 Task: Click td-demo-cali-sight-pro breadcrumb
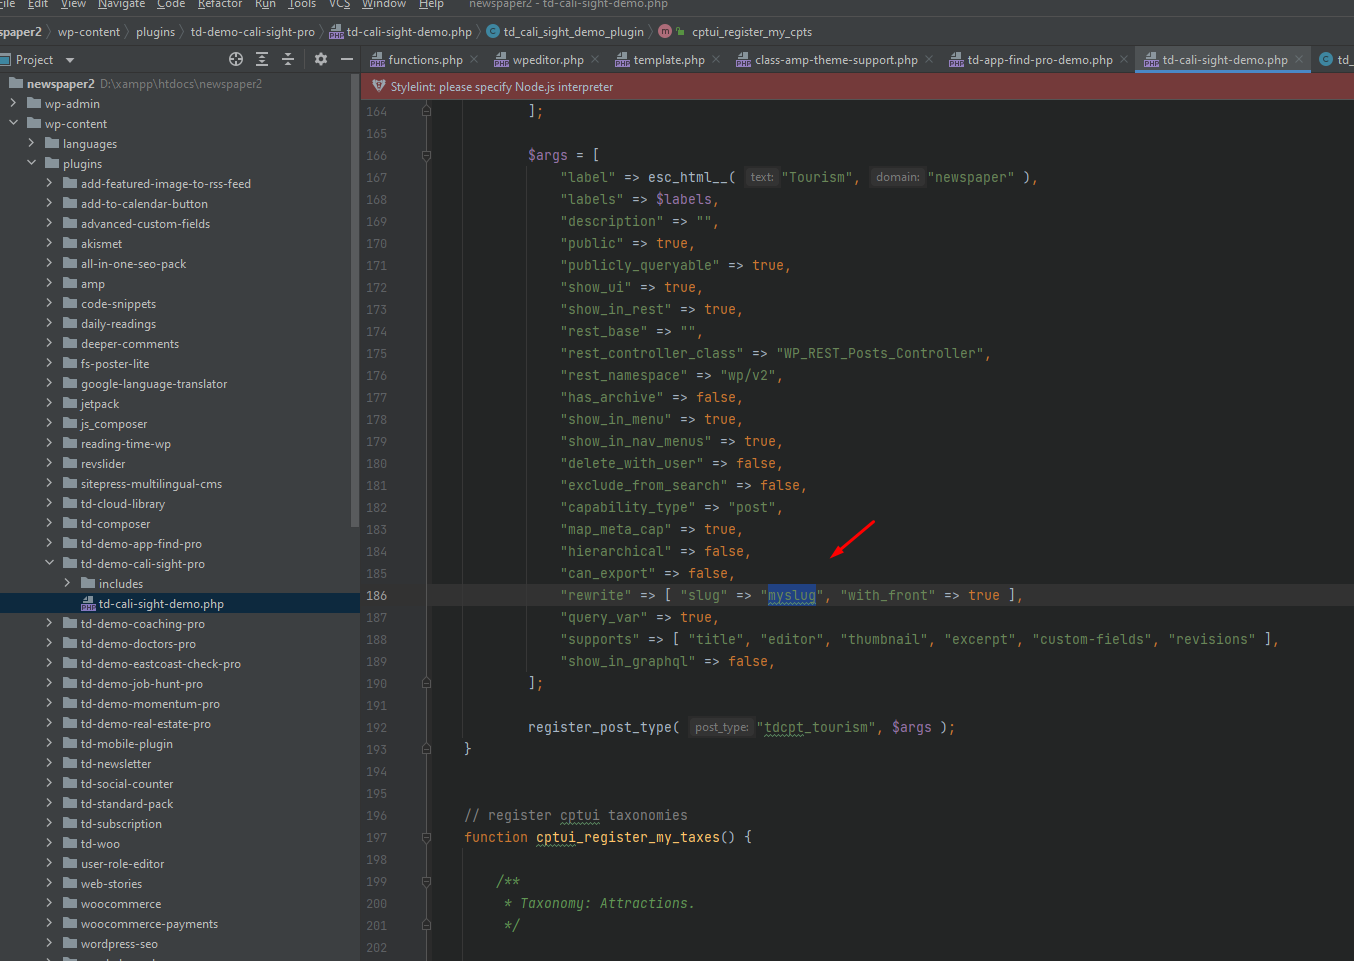(253, 32)
